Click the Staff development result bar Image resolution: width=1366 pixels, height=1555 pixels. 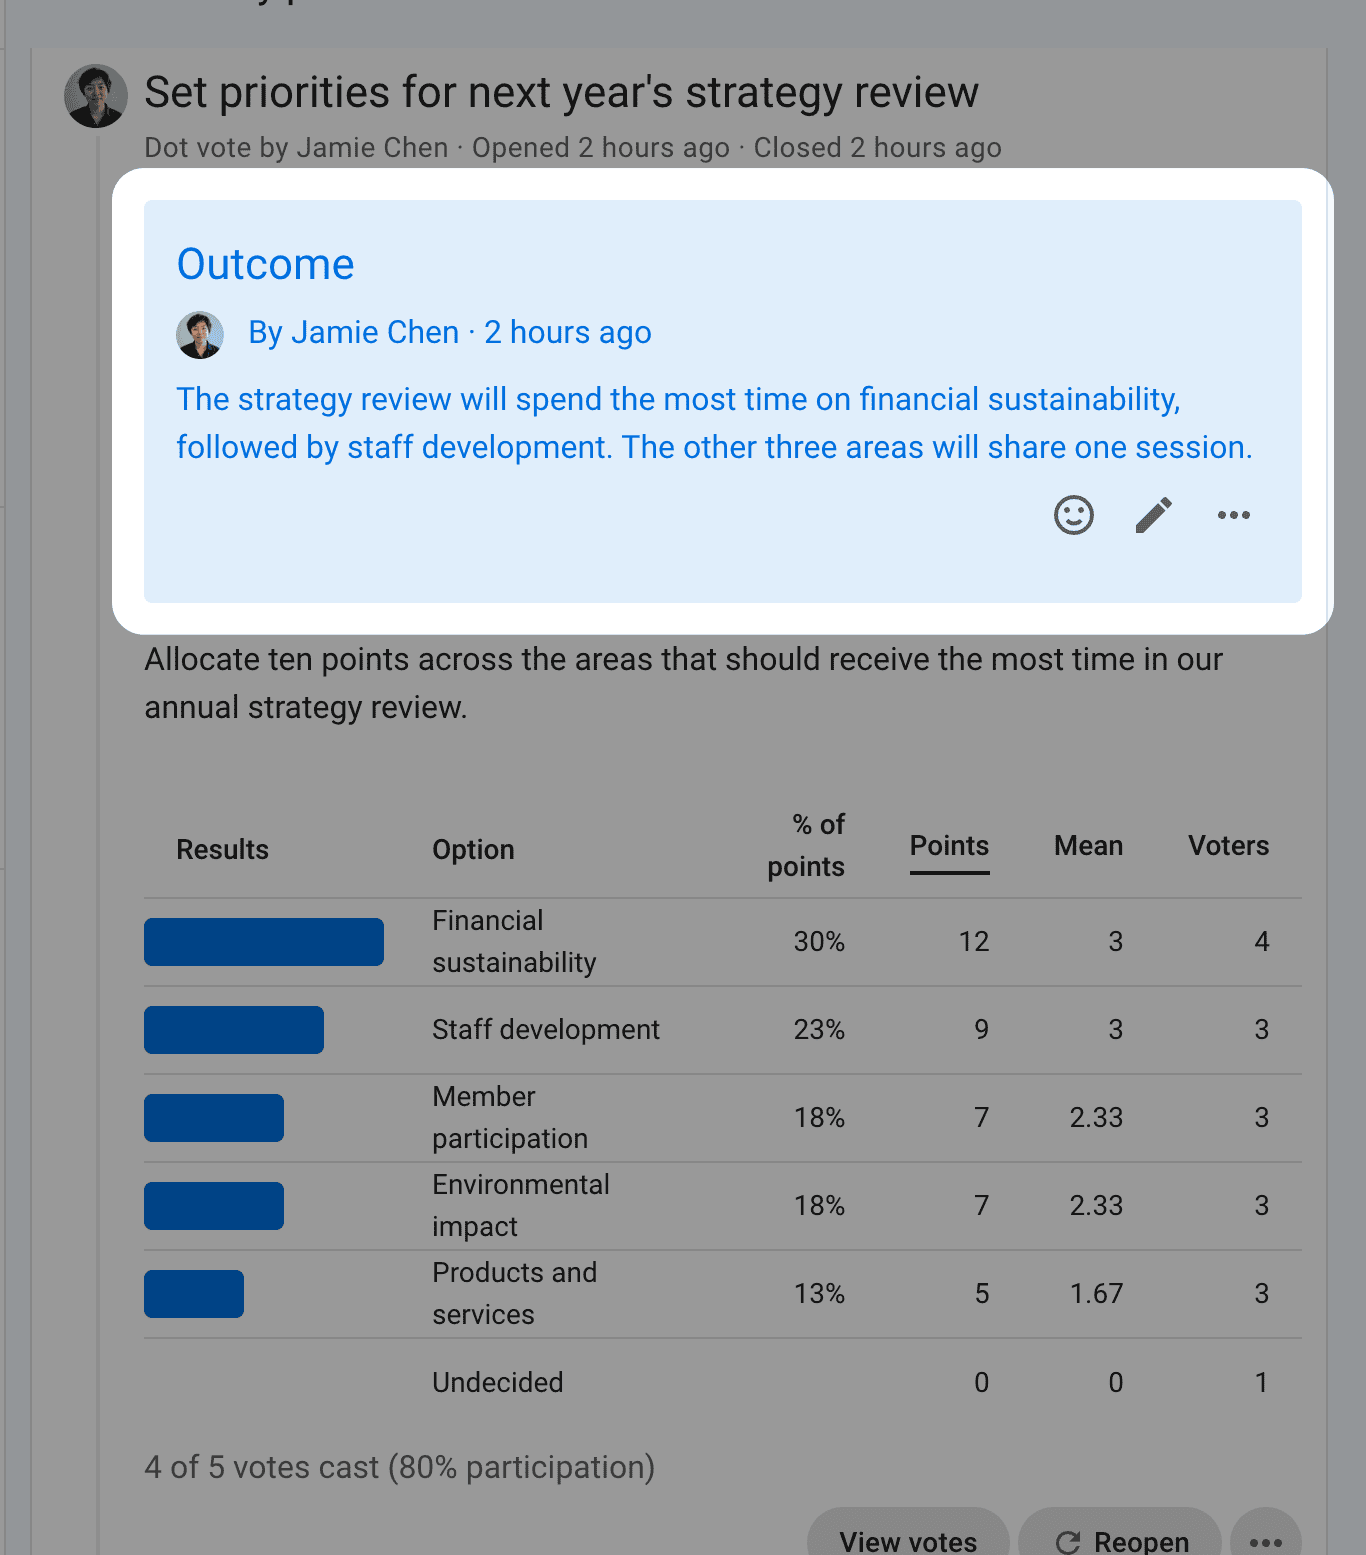coord(234,1030)
